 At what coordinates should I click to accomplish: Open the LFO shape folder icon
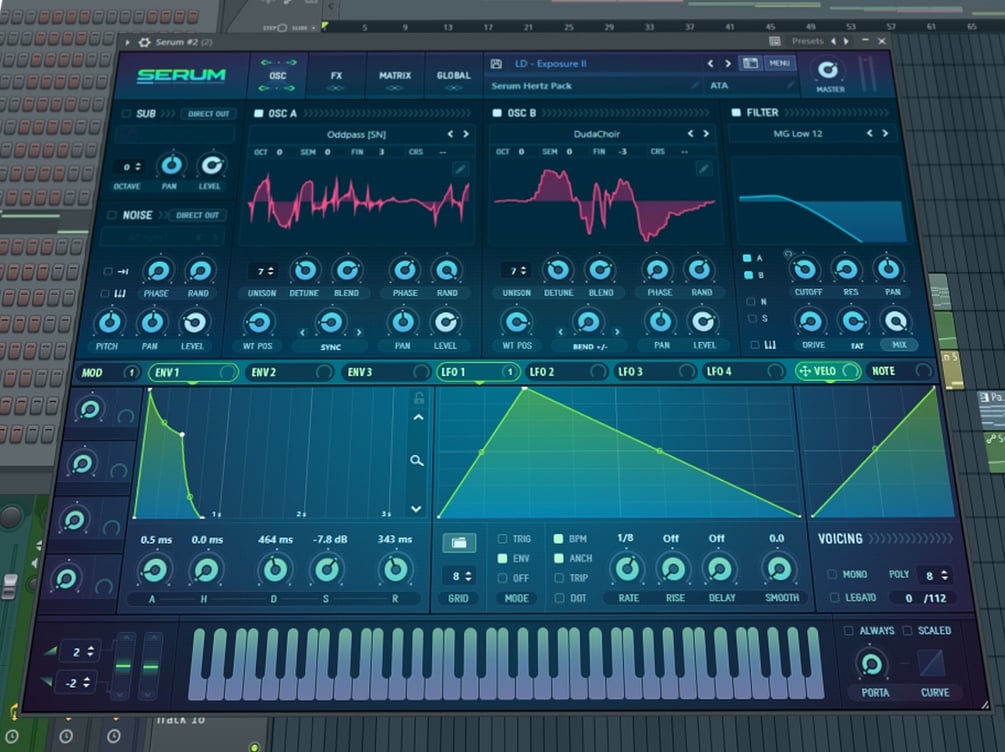coord(459,543)
